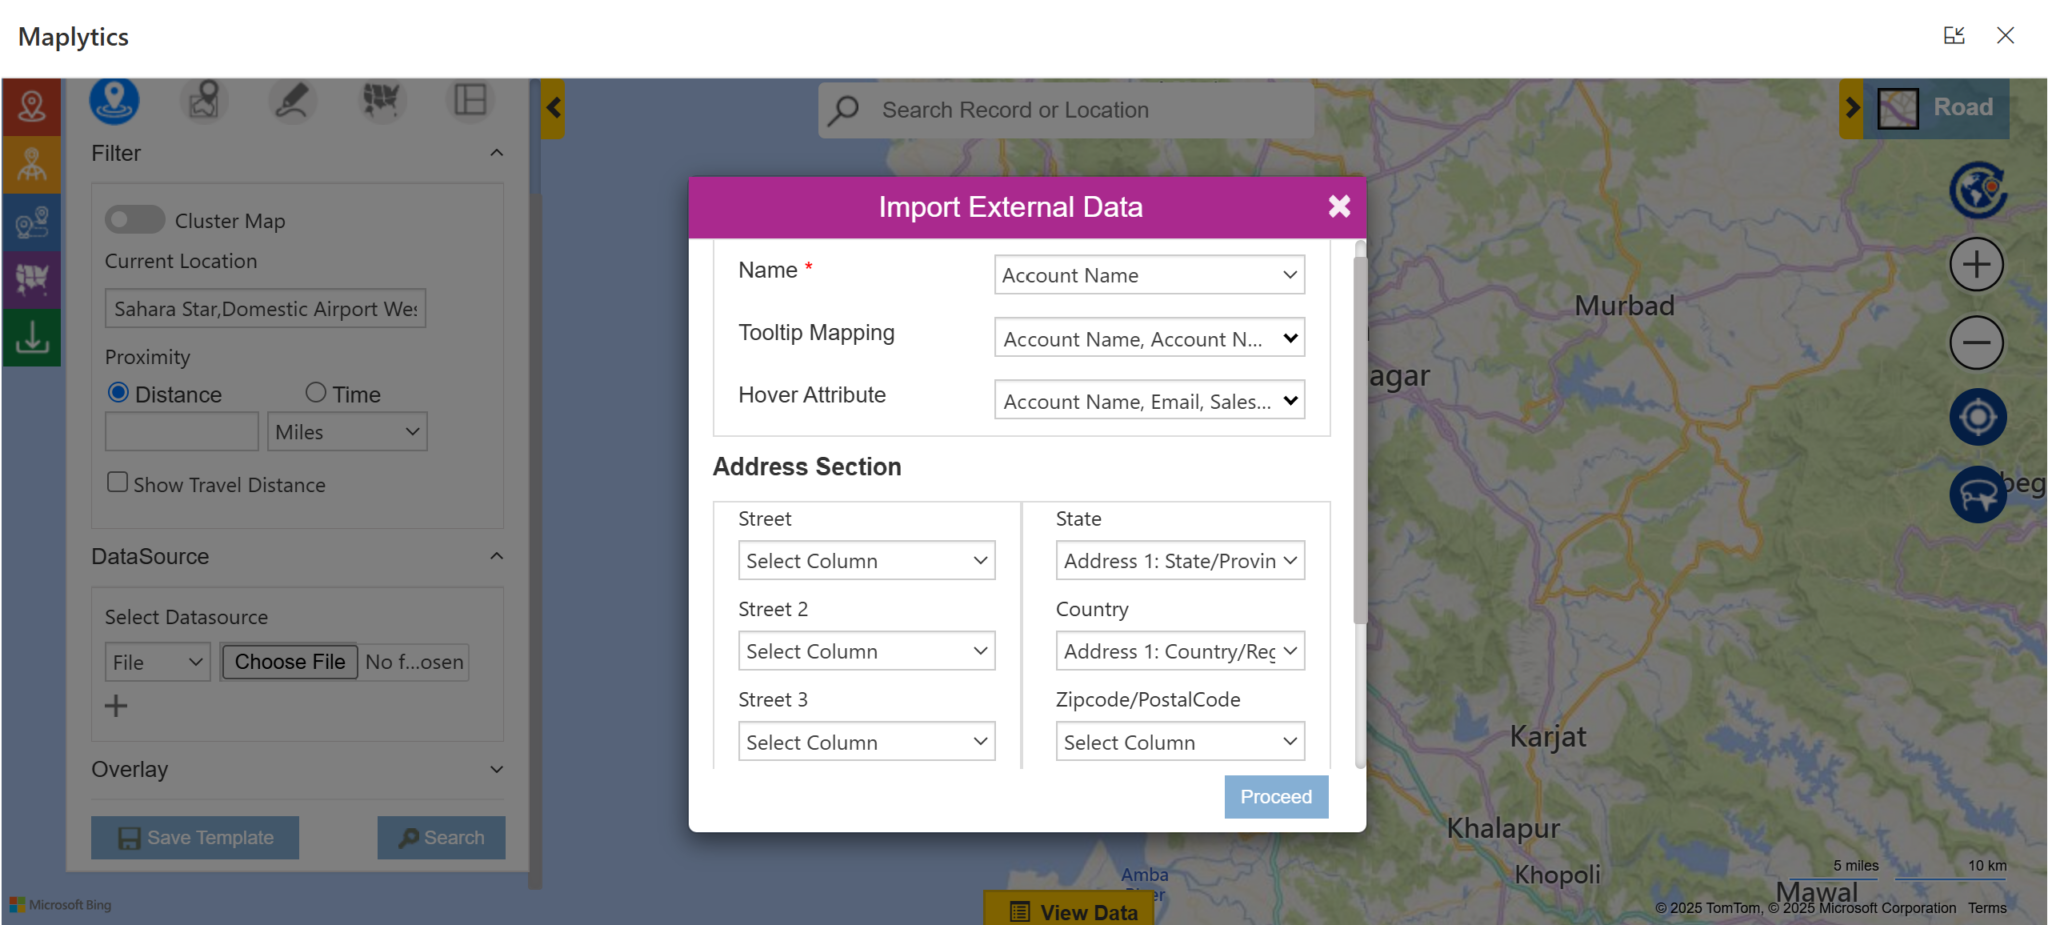Expand the Overlay section
Viewport: 2048px width, 925px height.
click(496, 769)
